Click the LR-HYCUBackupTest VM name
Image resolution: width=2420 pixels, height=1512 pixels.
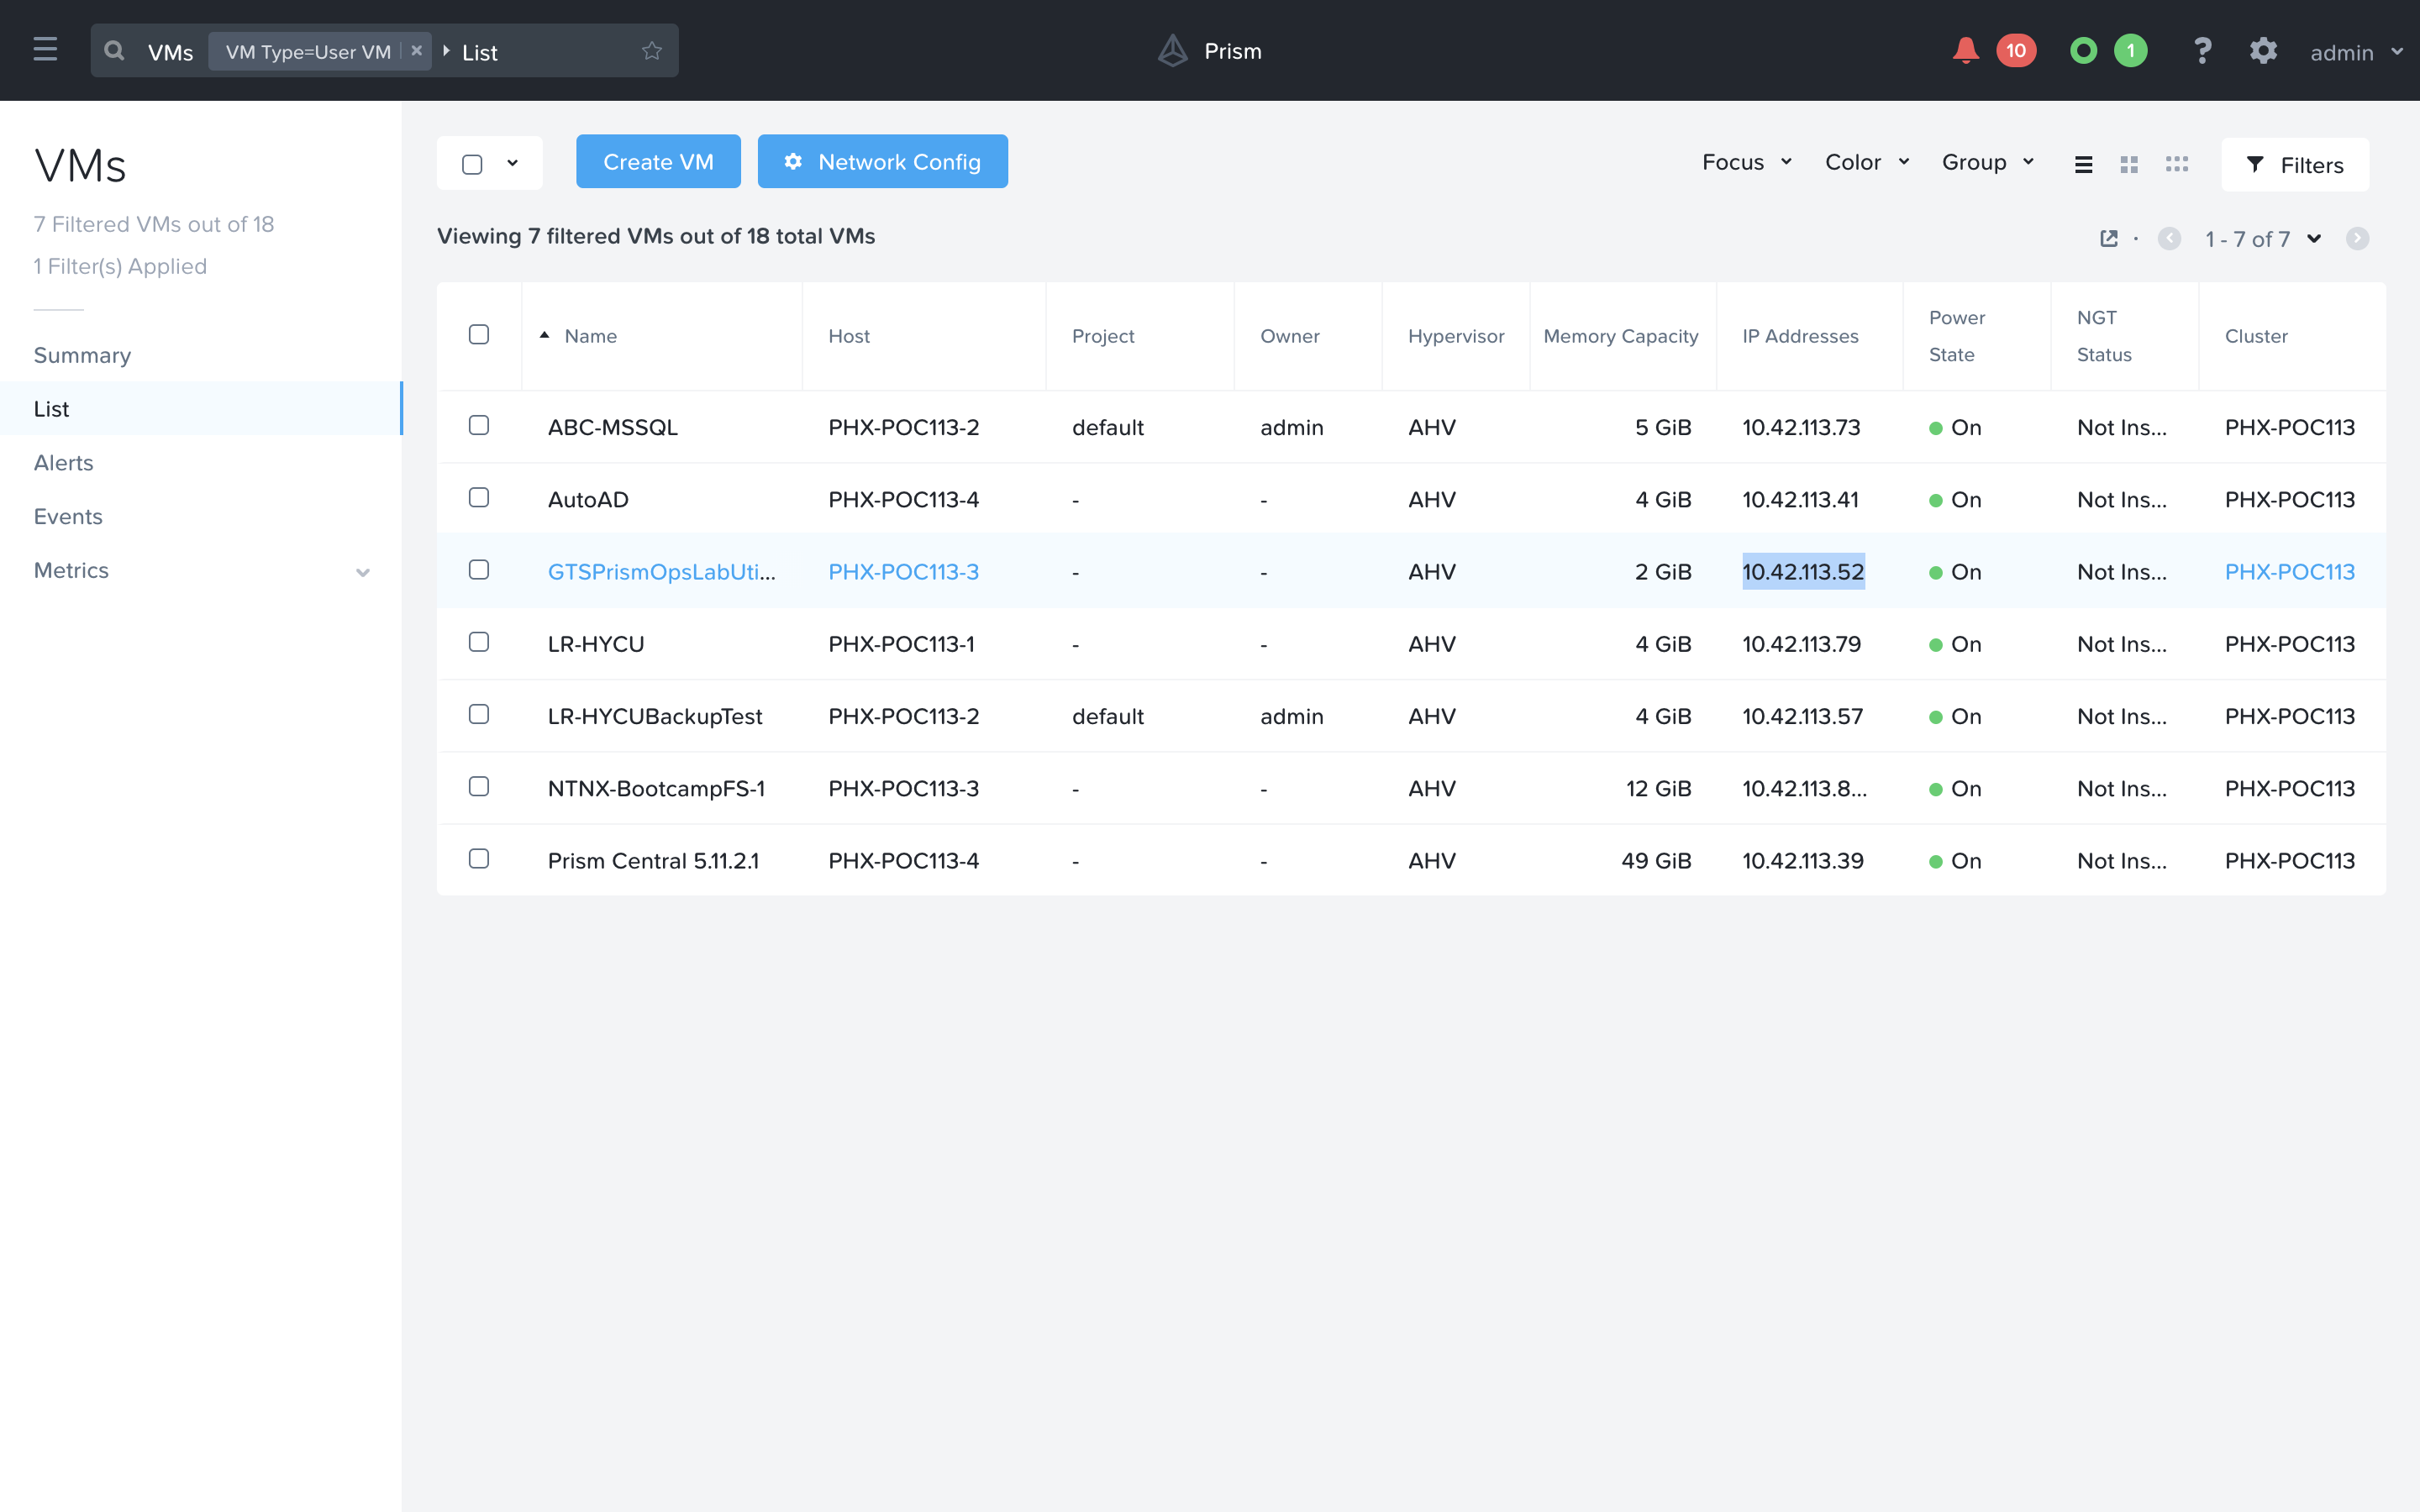click(654, 716)
